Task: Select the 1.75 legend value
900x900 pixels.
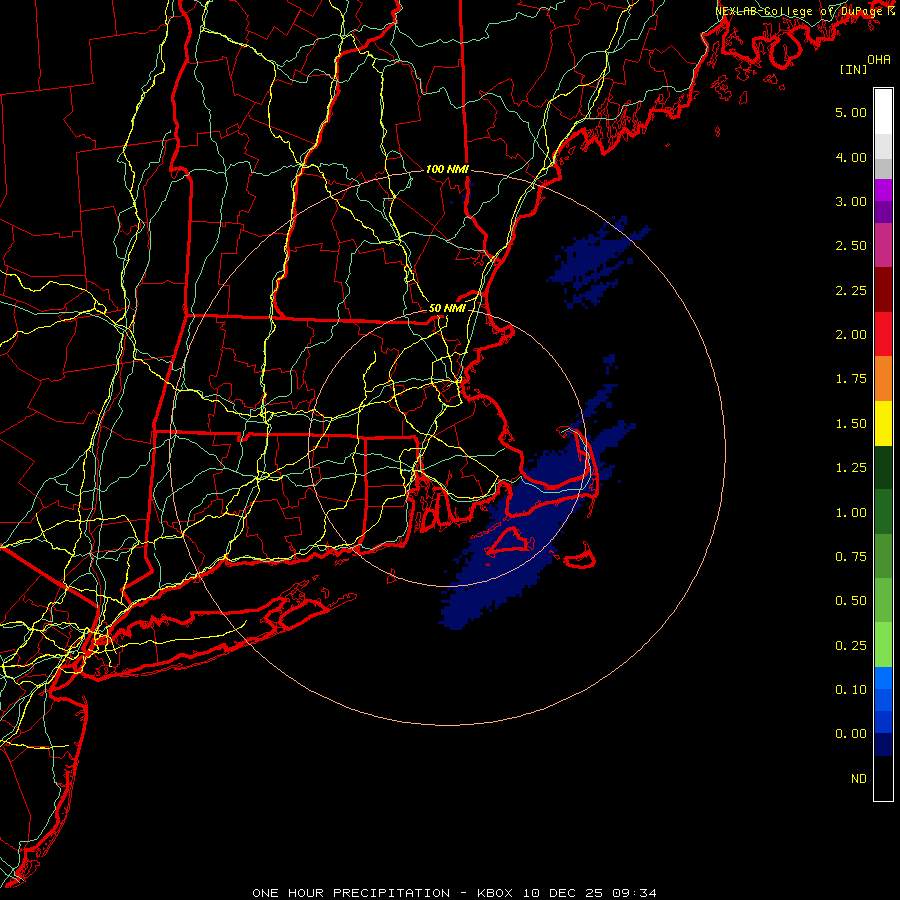Action: click(x=851, y=379)
